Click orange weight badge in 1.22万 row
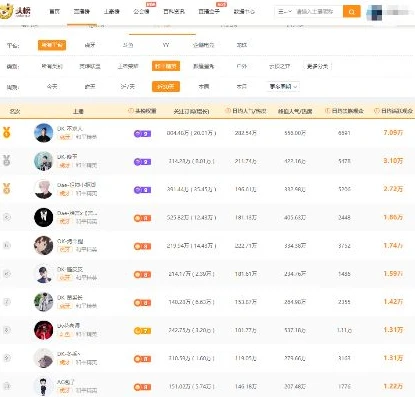The width and height of the screenshot is (415, 397). (142, 387)
